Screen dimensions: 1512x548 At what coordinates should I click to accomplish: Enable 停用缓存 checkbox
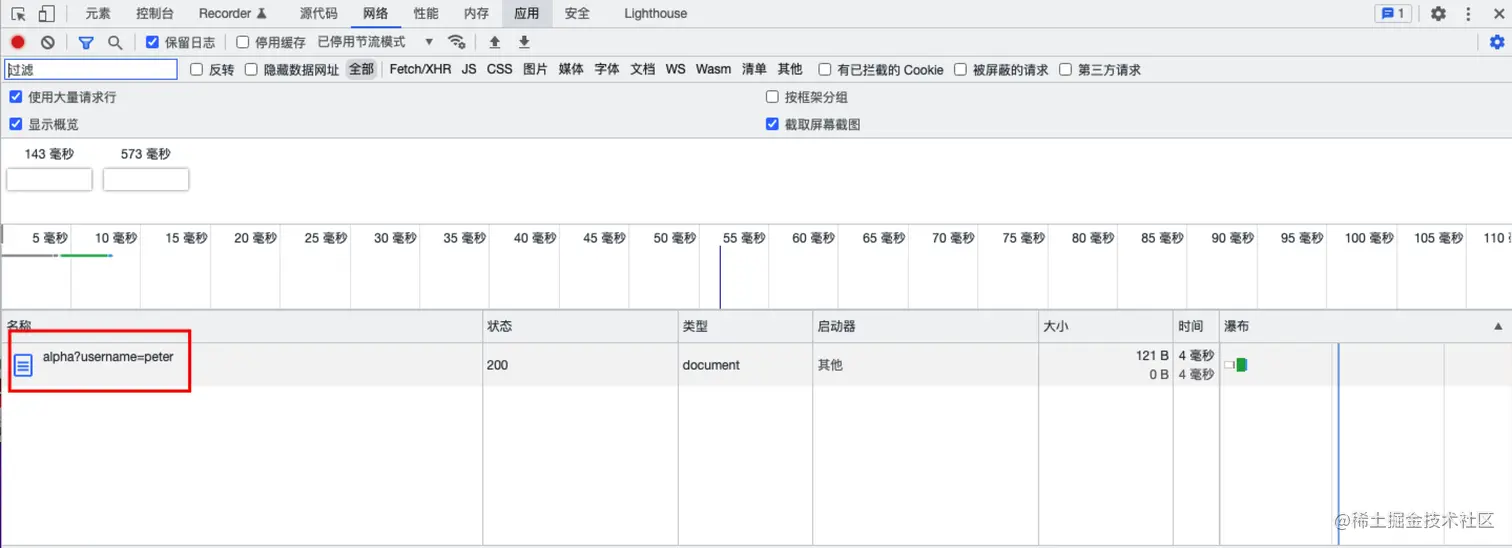243,42
